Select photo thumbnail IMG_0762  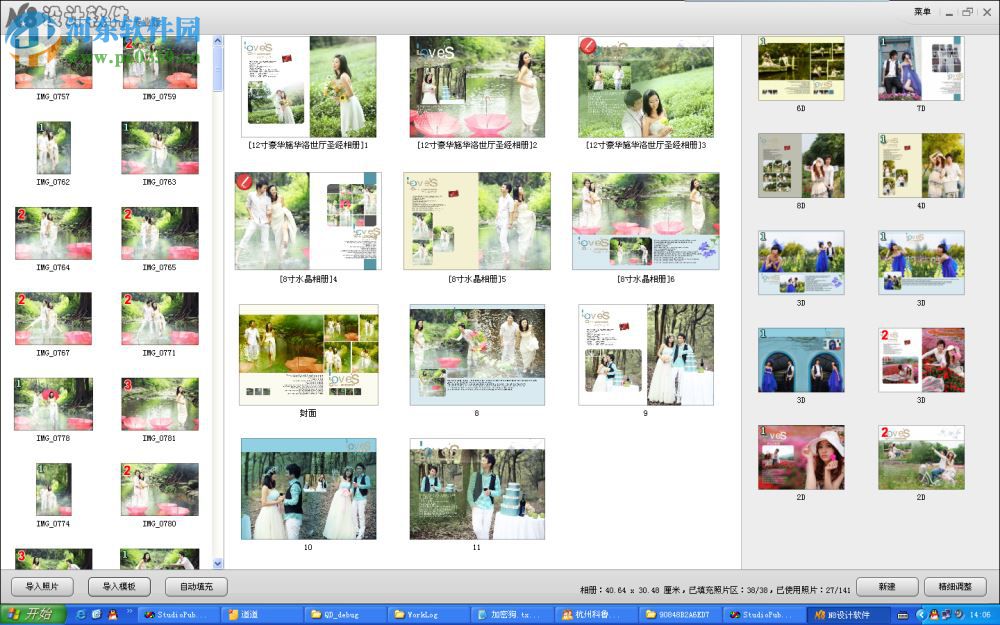(53, 147)
